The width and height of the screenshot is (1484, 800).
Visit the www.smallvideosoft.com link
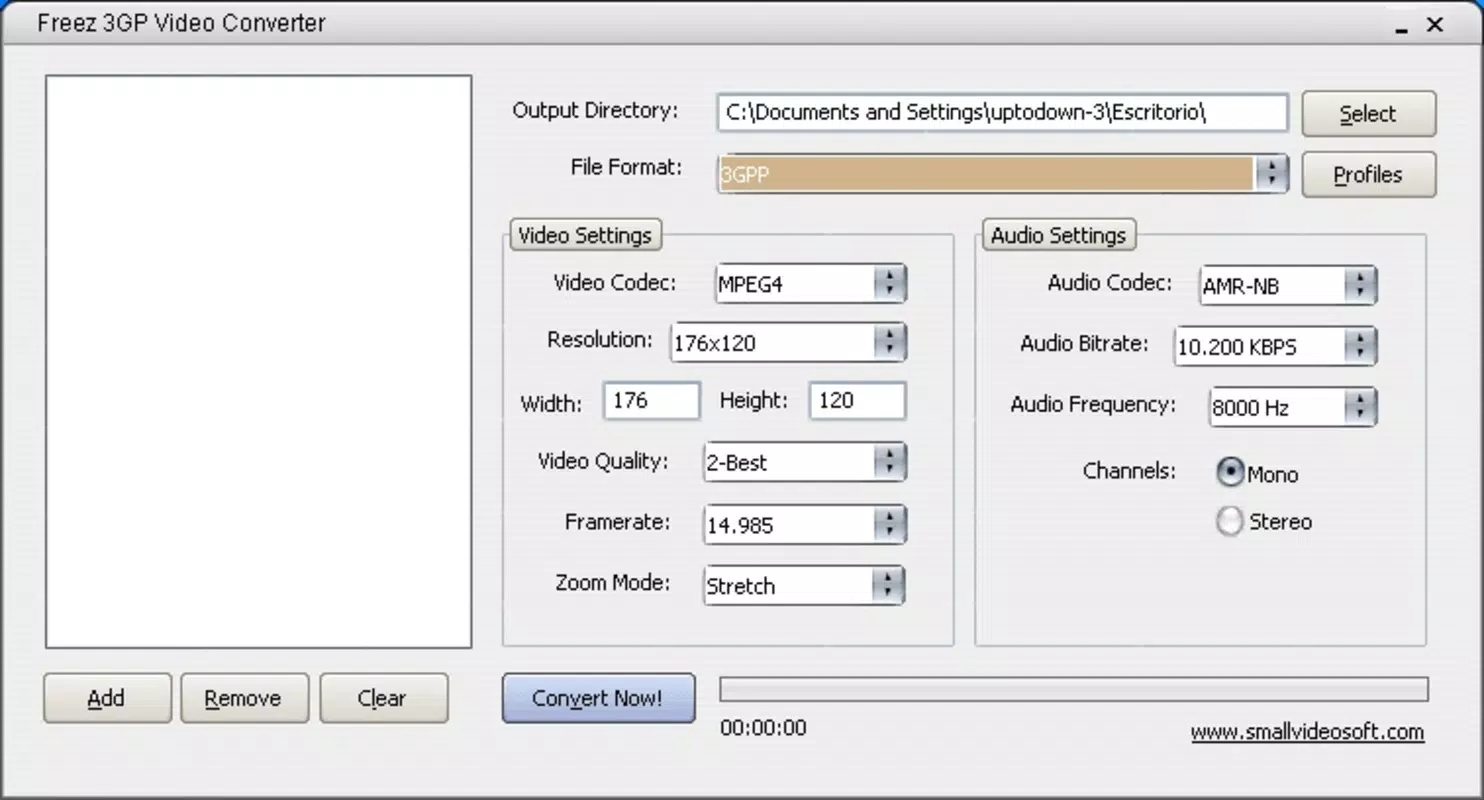(1307, 732)
